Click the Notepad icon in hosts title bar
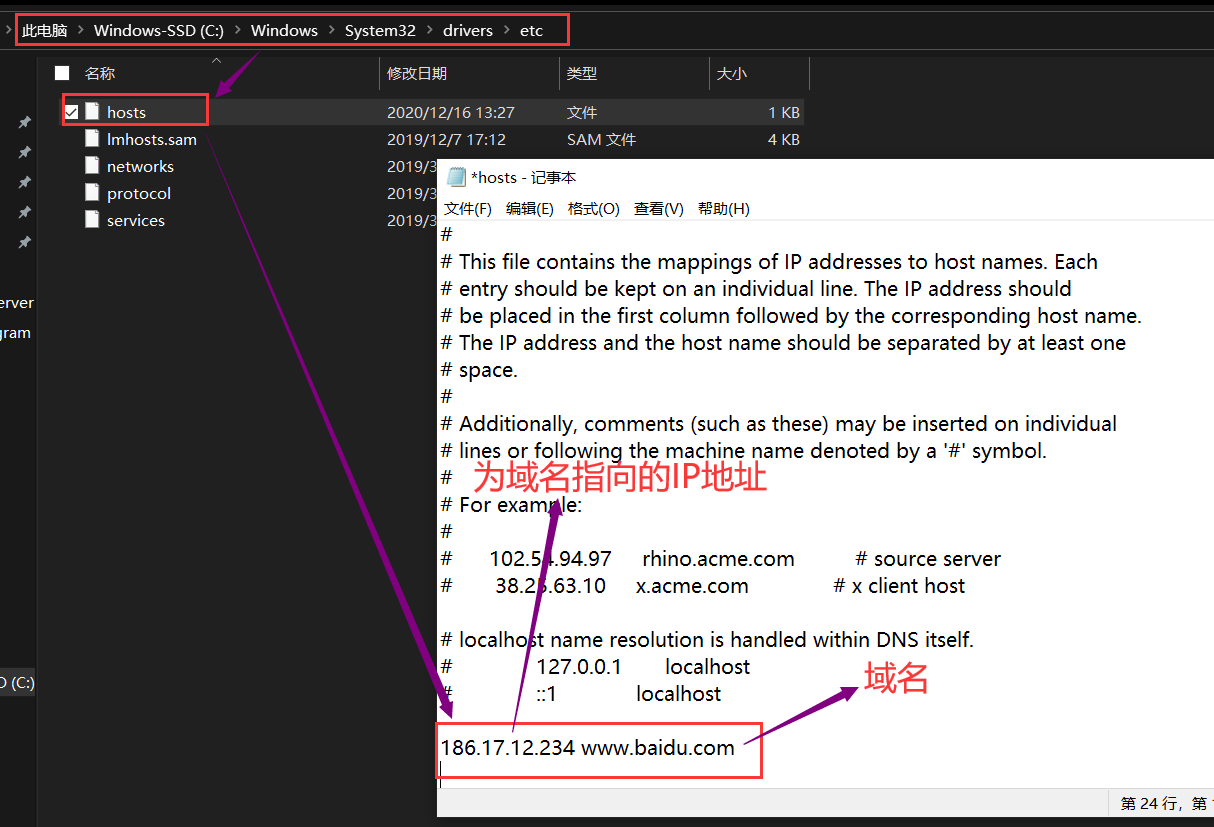 (457, 178)
